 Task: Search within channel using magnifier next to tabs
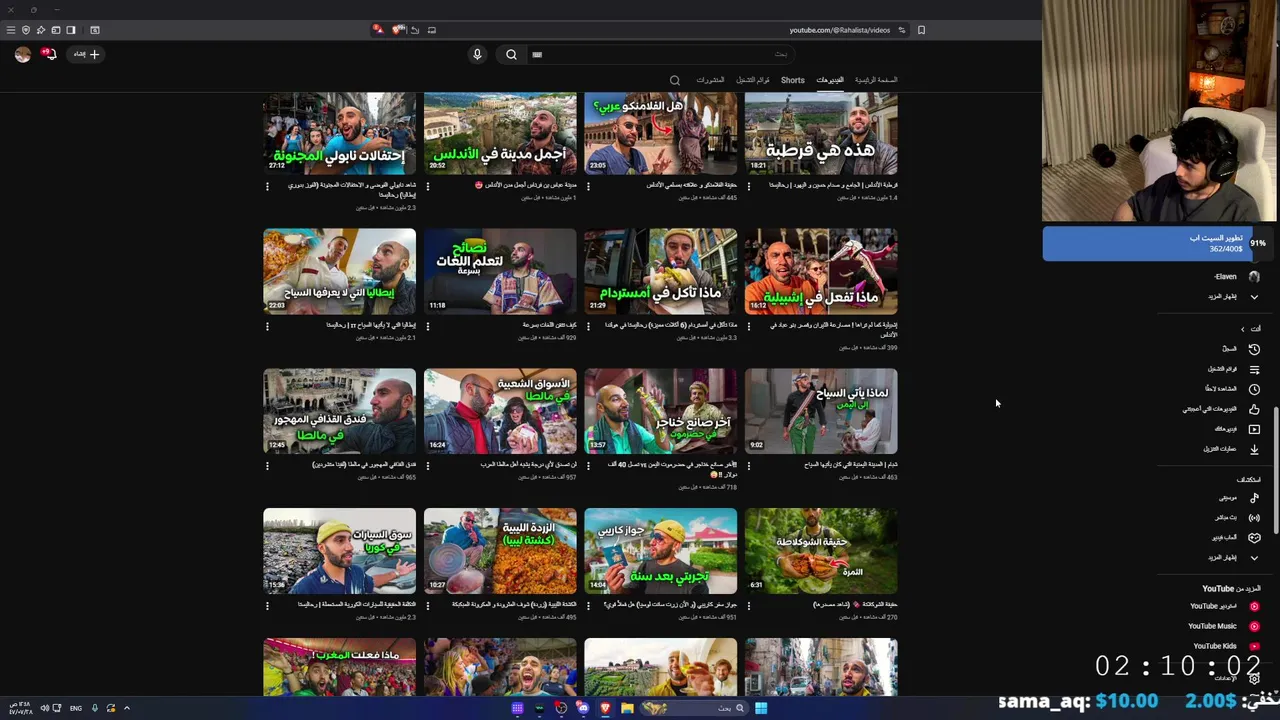coord(675,80)
